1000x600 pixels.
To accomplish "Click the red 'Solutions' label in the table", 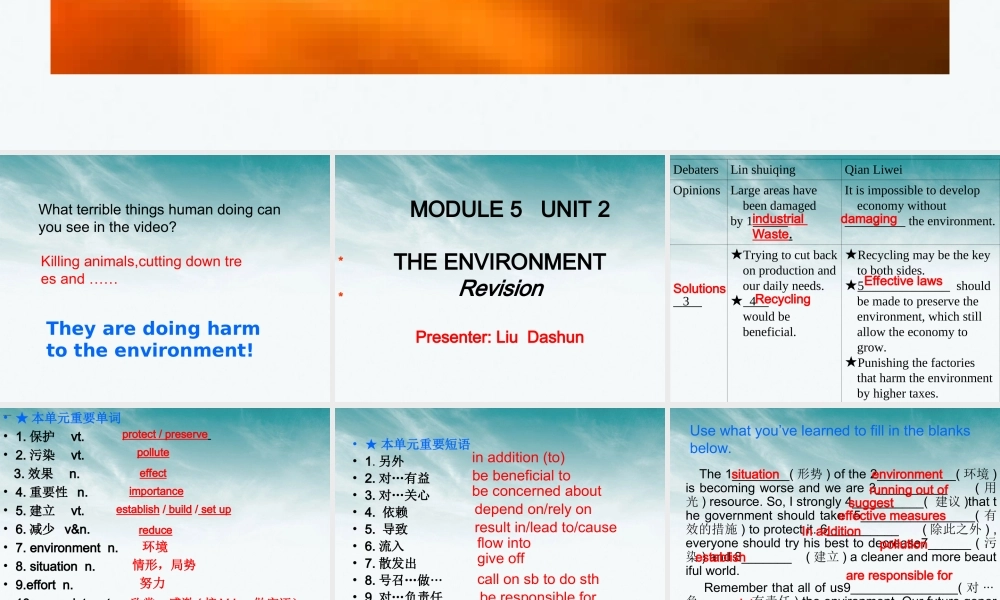I will [699, 288].
